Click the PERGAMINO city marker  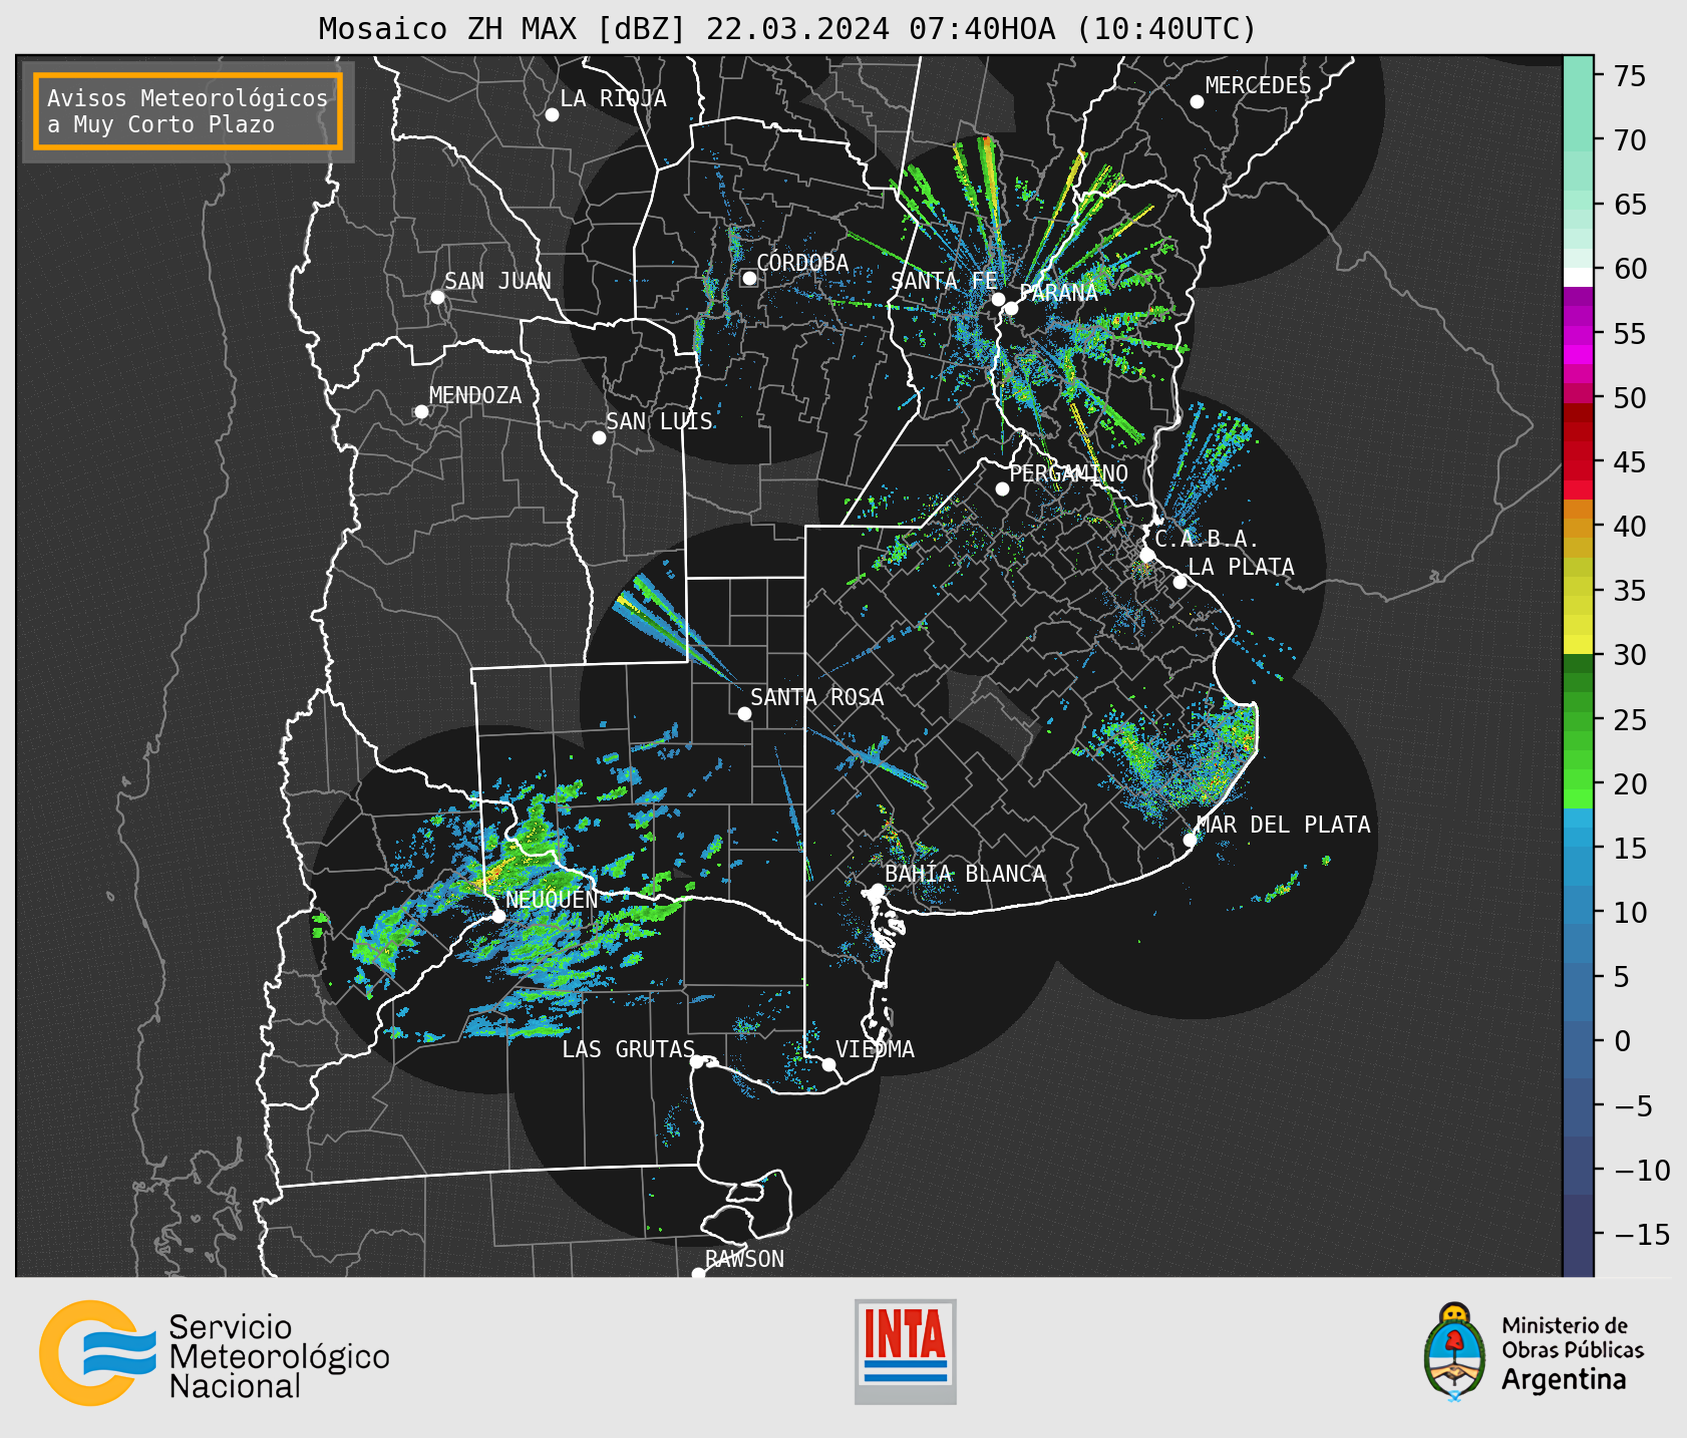(1002, 489)
